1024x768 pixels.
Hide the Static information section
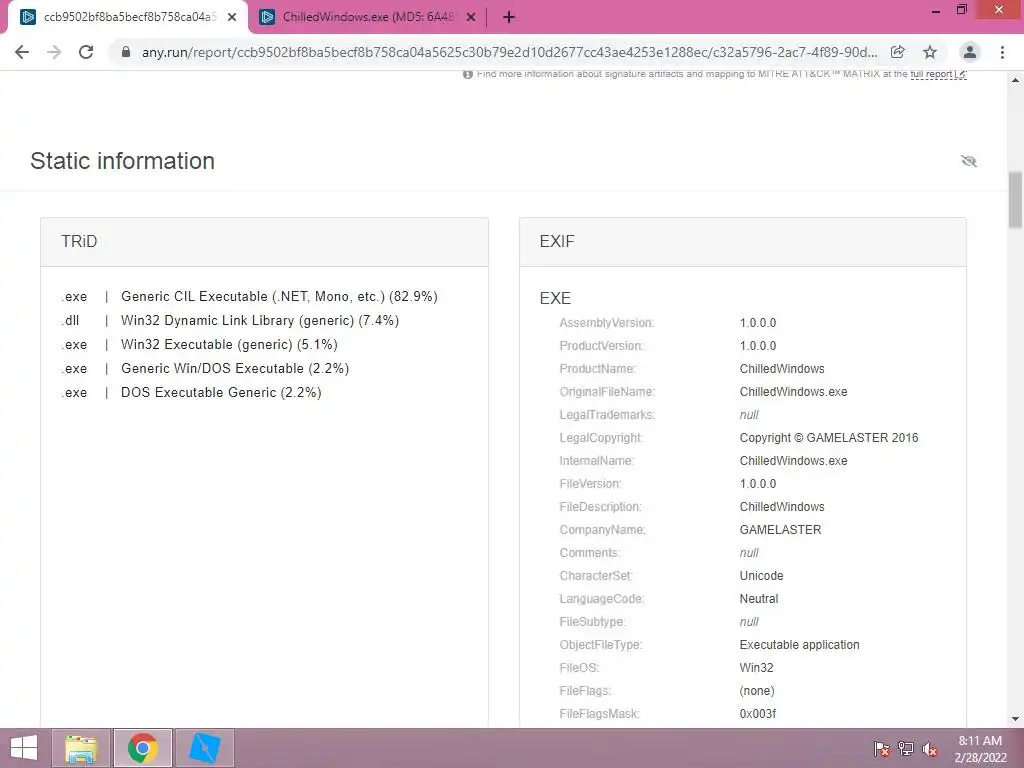click(x=968, y=161)
